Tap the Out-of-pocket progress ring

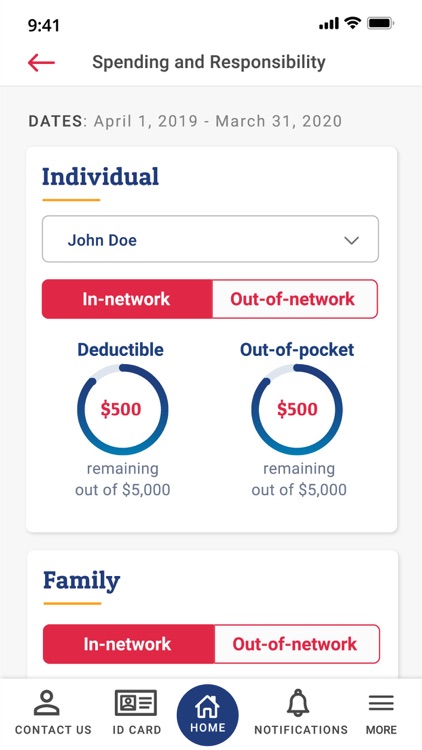click(297, 409)
